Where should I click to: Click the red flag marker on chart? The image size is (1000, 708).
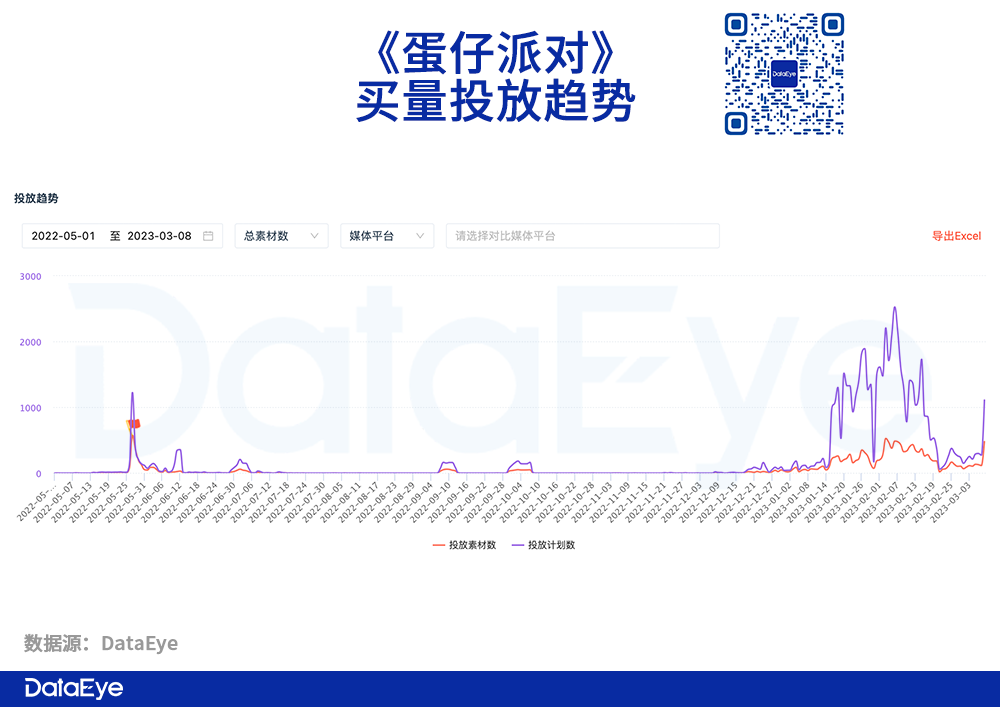(x=136, y=424)
